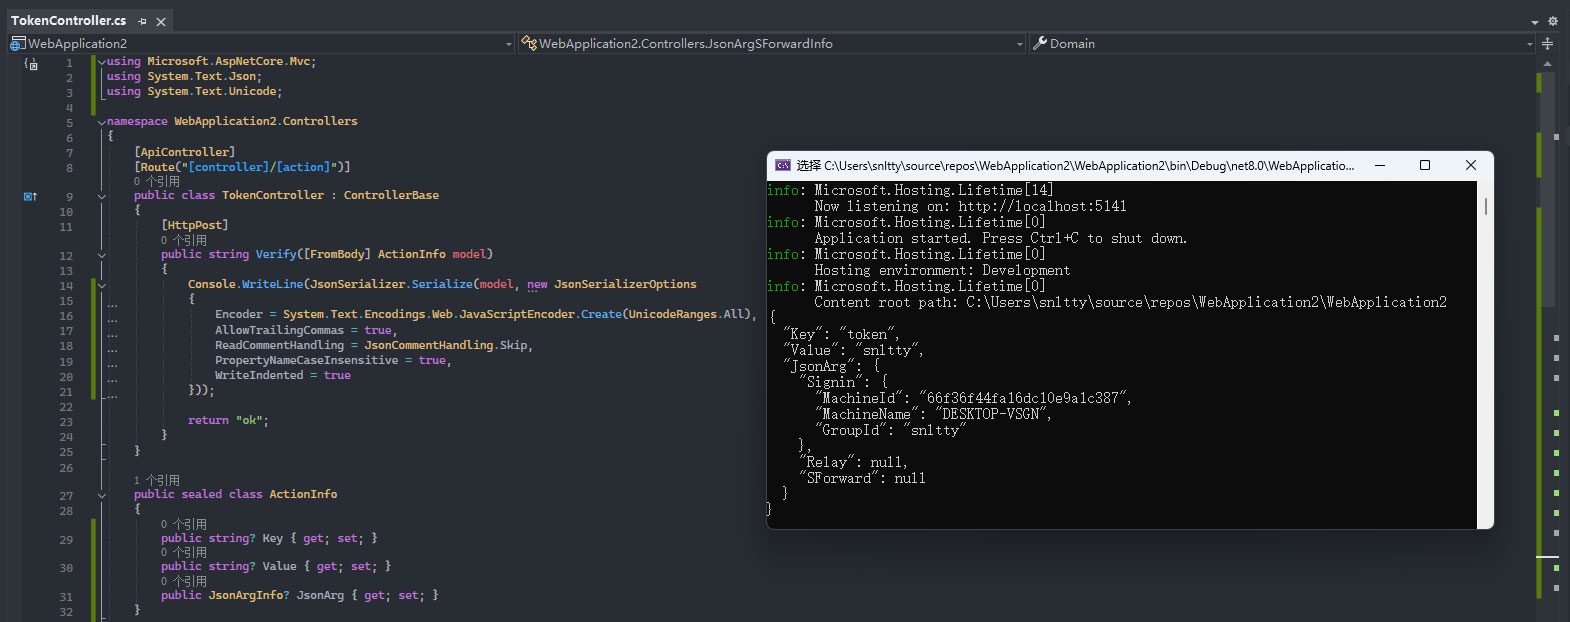Maximize the console window
1570x622 pixels.
1425,166
